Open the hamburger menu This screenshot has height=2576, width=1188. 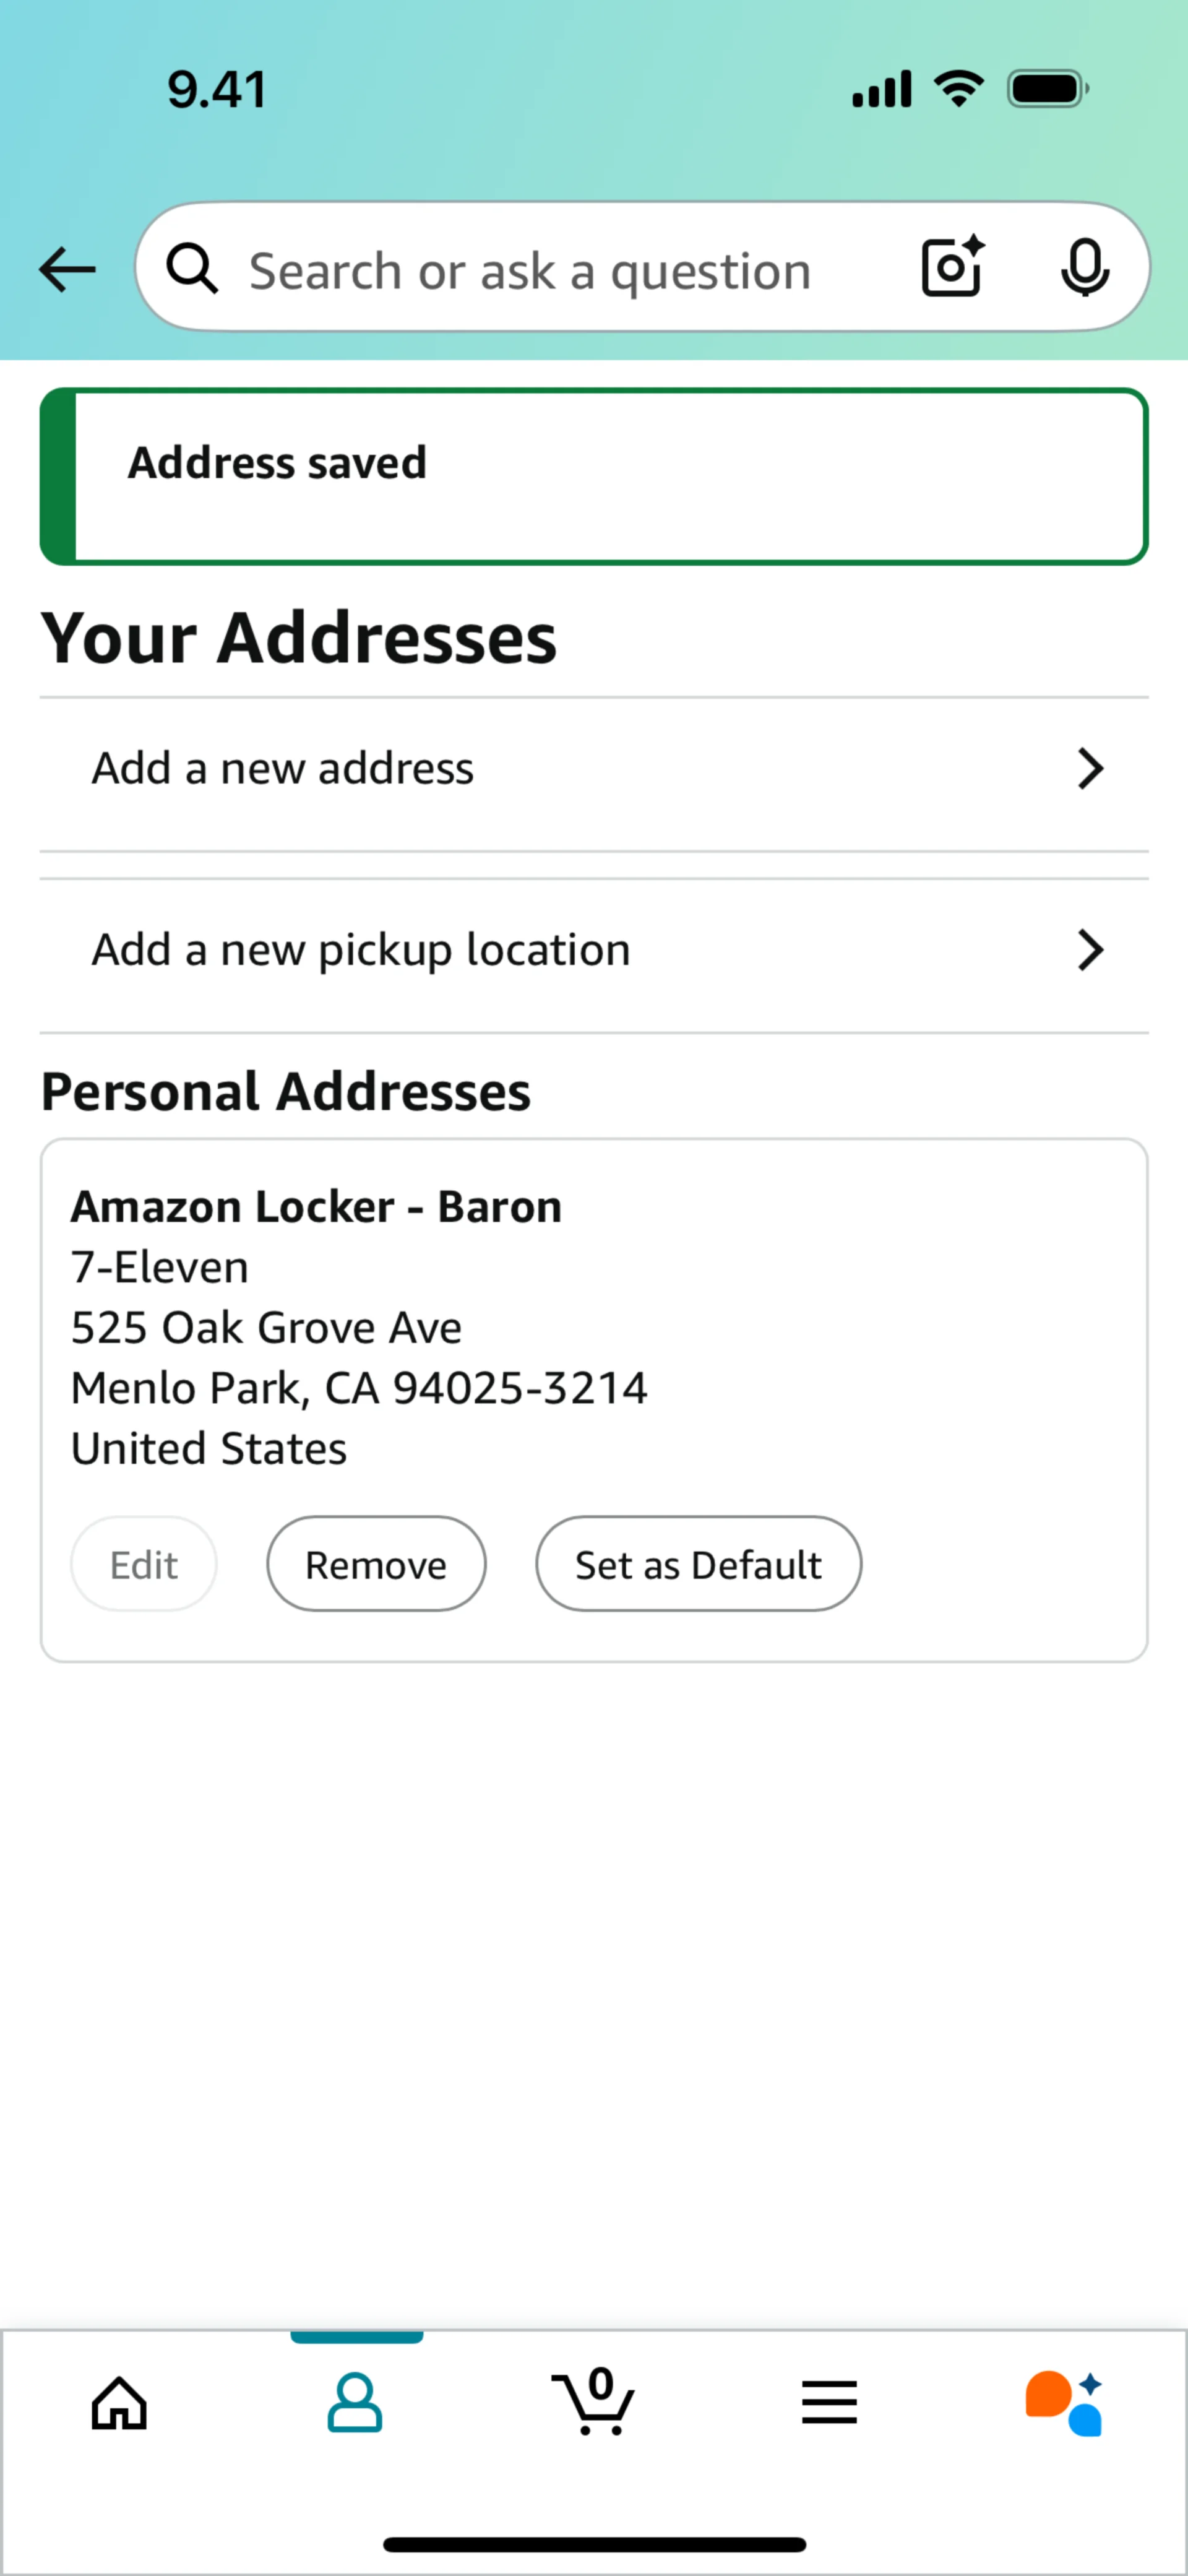829,2402
